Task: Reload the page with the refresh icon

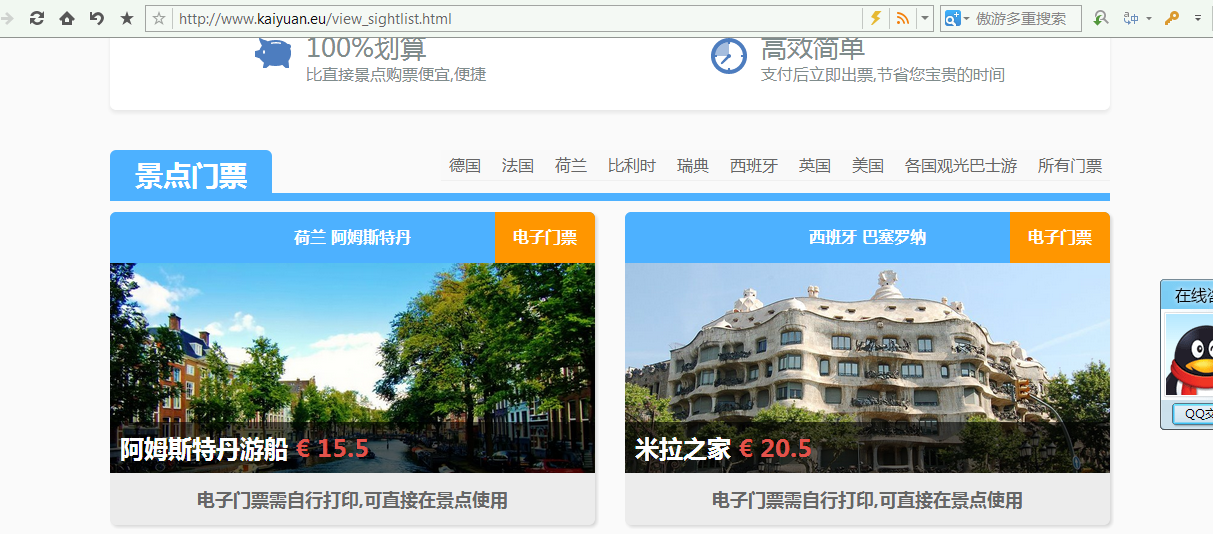Action: point(37,18)
